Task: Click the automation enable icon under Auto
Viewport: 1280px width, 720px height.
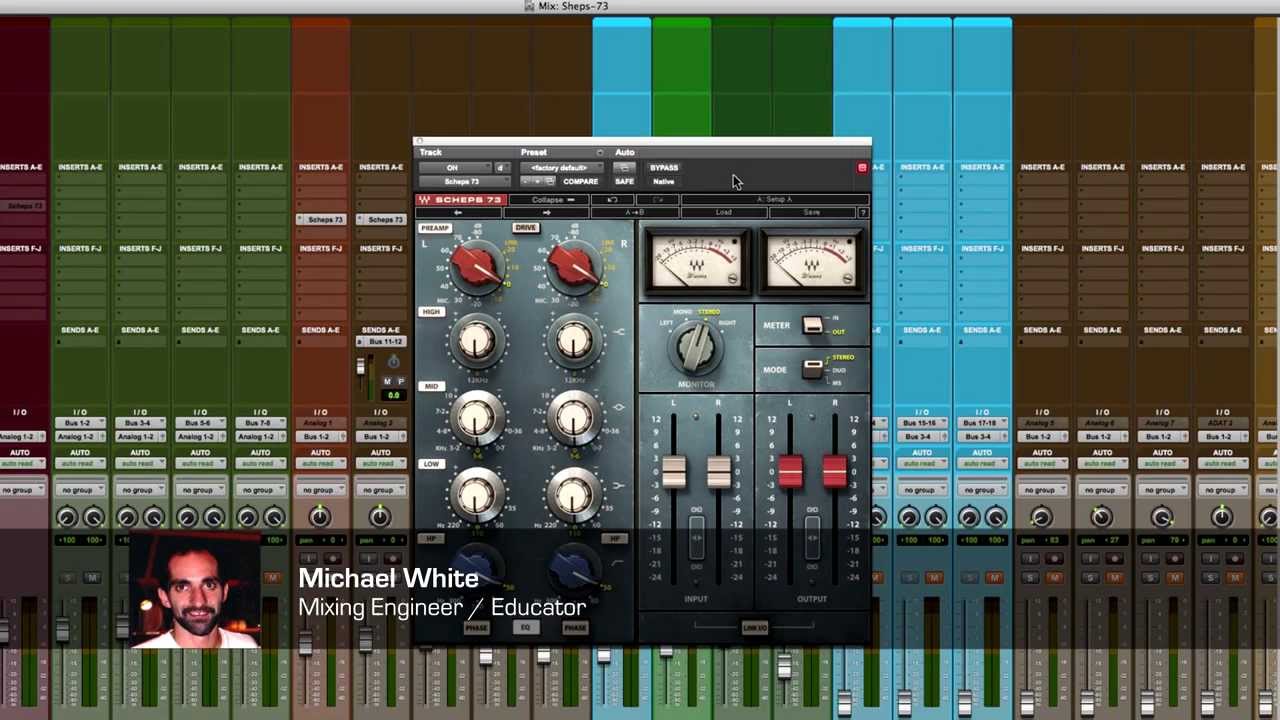Action: 623,168
